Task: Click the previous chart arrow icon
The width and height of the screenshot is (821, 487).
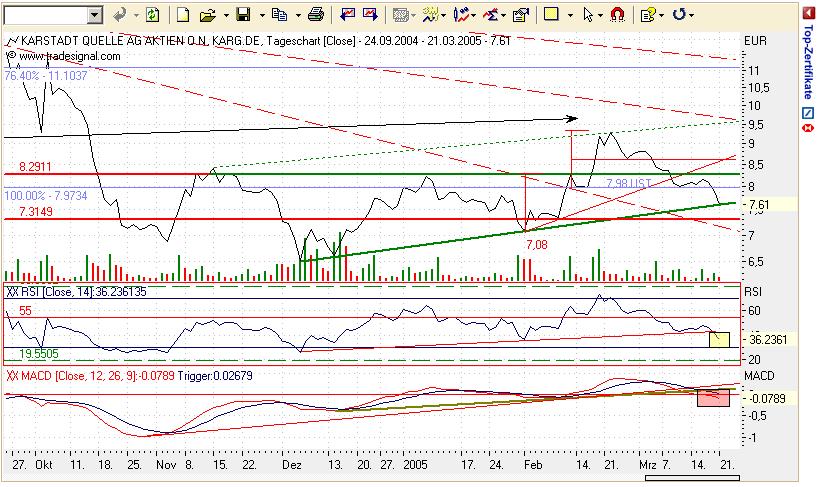Action: pos(347,15)
